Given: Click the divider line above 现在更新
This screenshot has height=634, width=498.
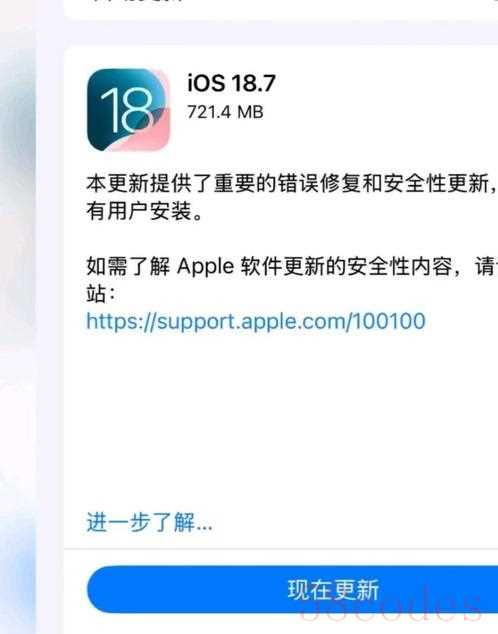Looking at the screenshot, I should click(x=281, y=549).
